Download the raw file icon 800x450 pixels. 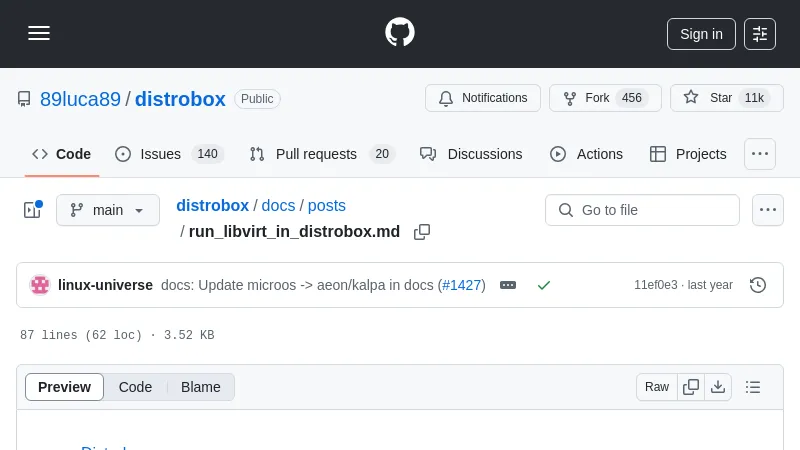point(717,387)
